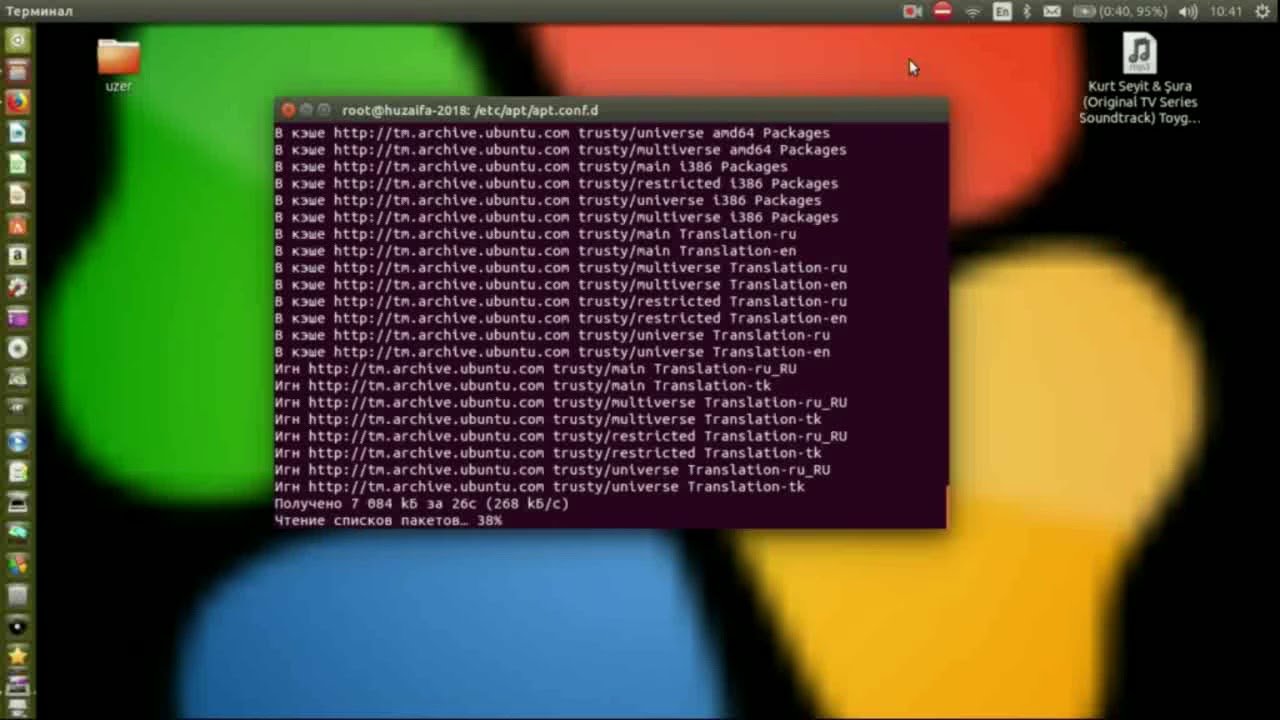The height and width of the screenshot is (720, 1280).
Task: Click line 'trusty/multiverse amd64 Packages'
Action: (x=561, y=150)
